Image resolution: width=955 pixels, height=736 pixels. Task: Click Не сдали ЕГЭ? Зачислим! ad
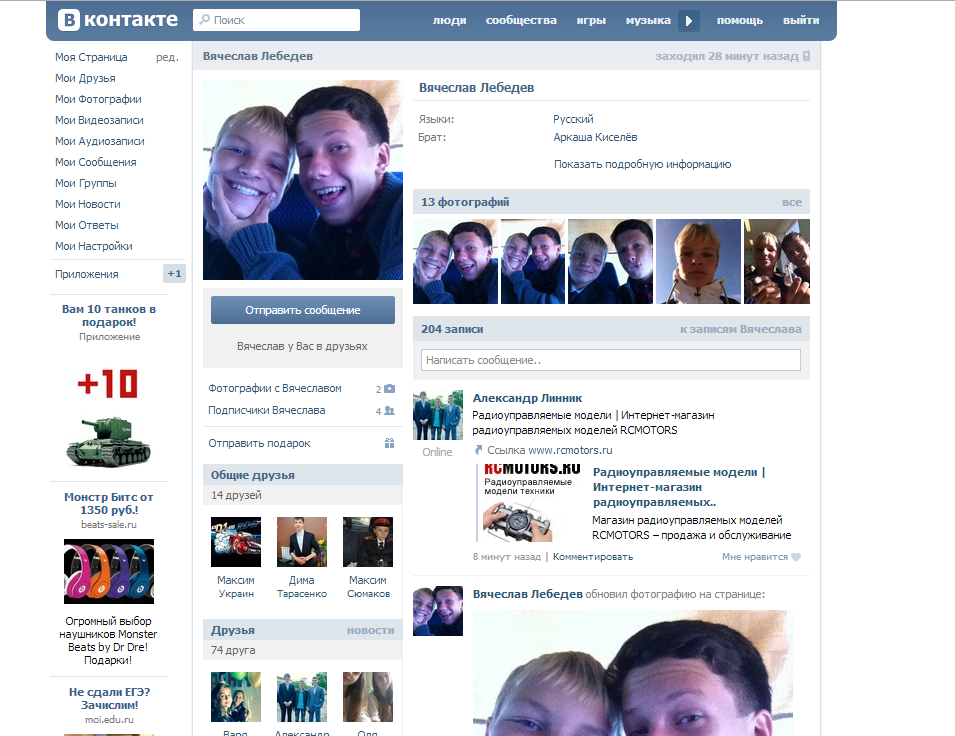[109, 699]
